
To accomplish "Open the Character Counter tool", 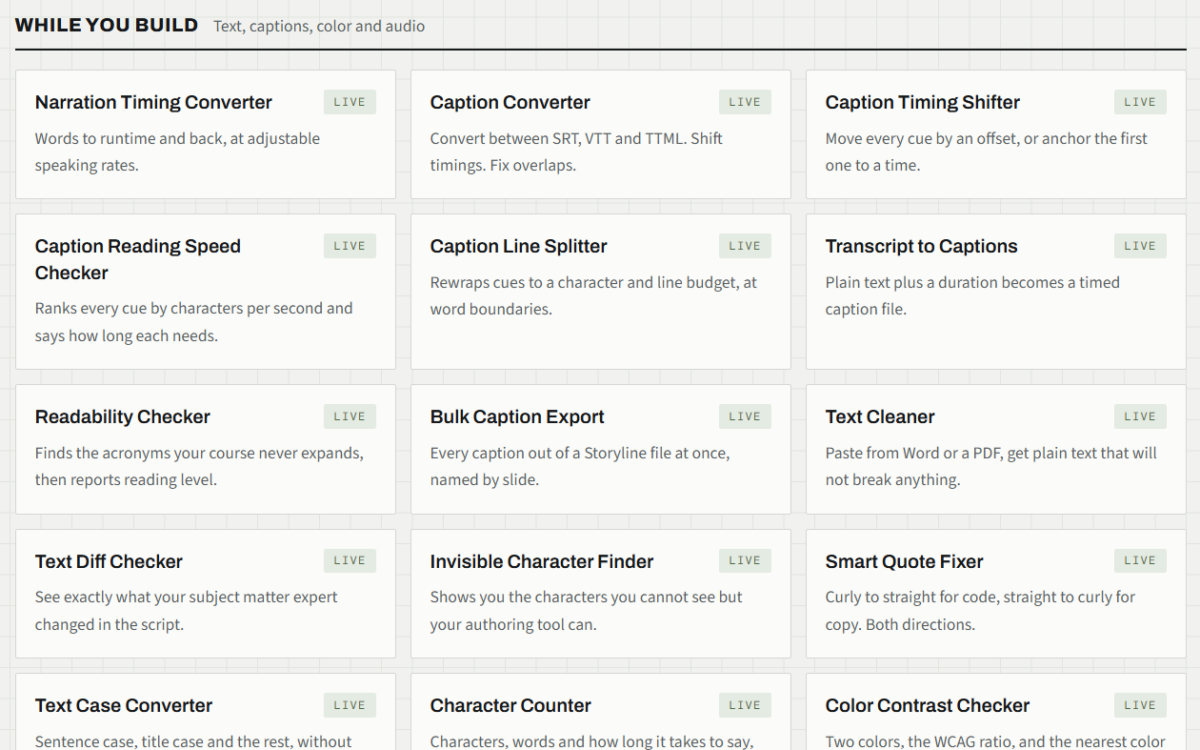I will [601, 712].
